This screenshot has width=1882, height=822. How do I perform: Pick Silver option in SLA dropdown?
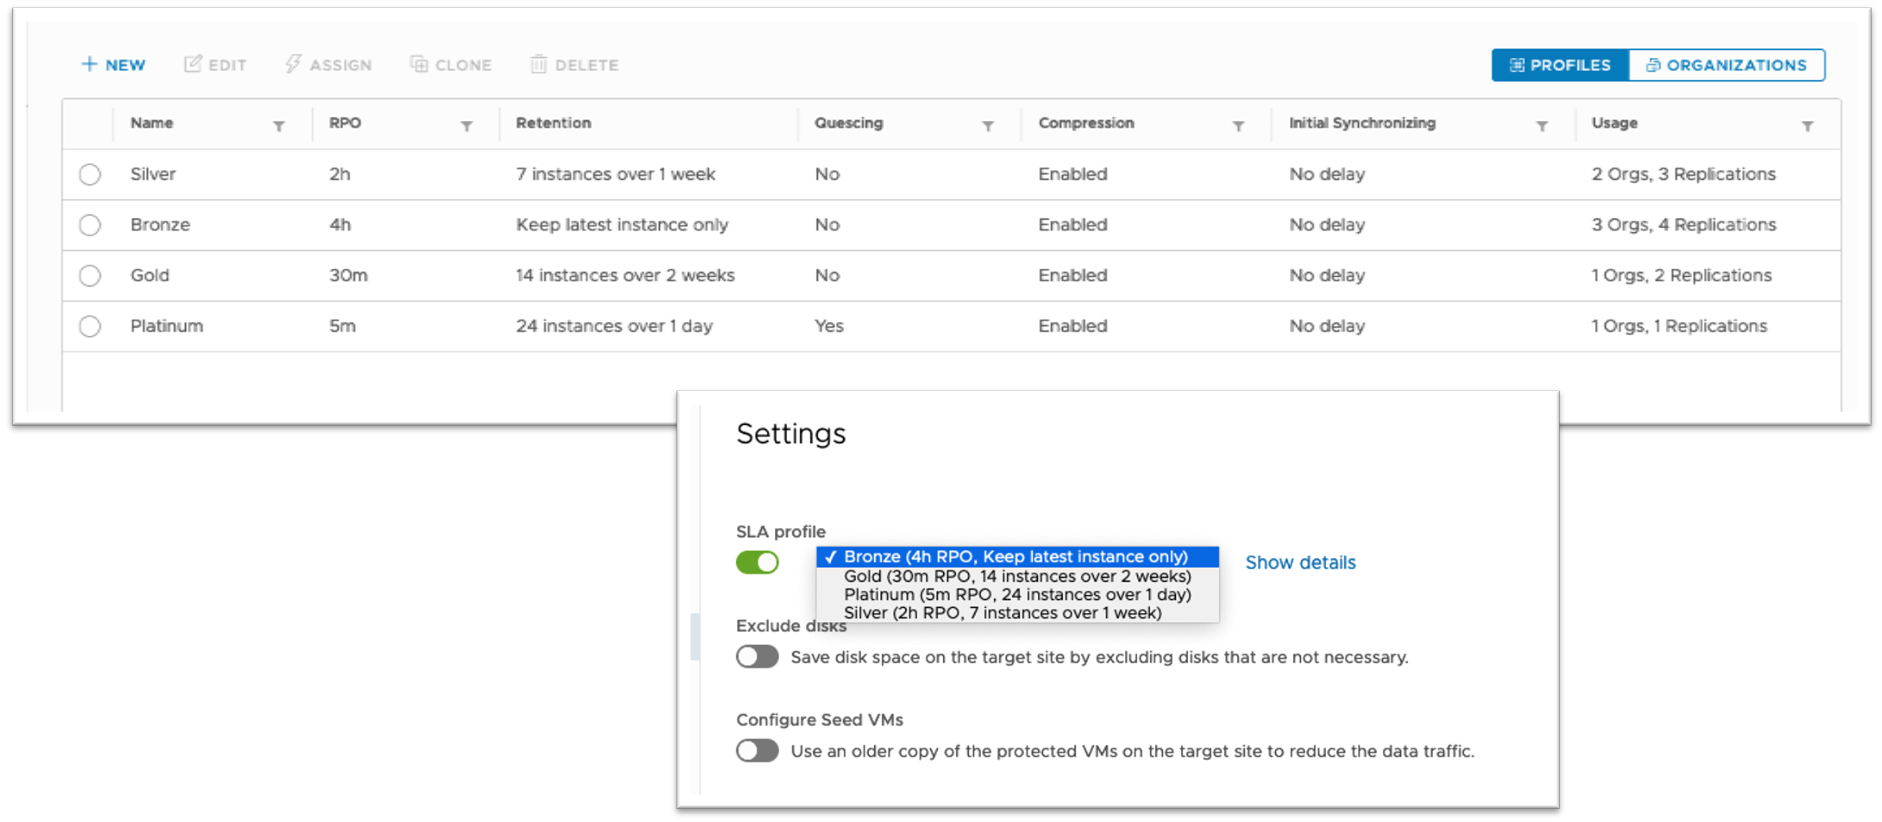[x=1002, y=613]
